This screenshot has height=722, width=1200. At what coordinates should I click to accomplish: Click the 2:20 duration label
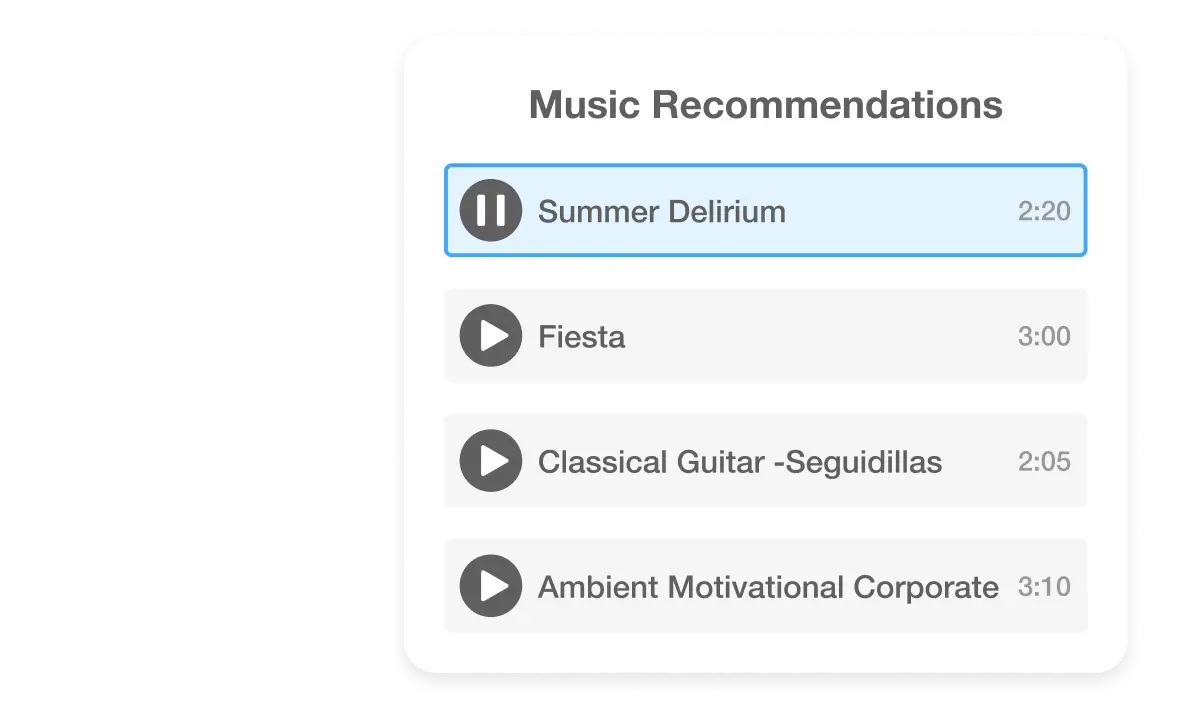1044,211
